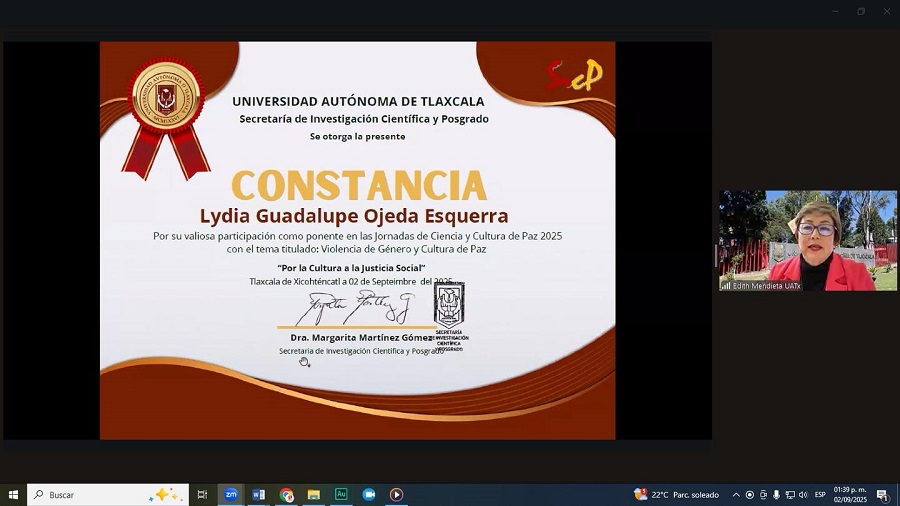Open the volume speaker control

(x=803, y=495)
